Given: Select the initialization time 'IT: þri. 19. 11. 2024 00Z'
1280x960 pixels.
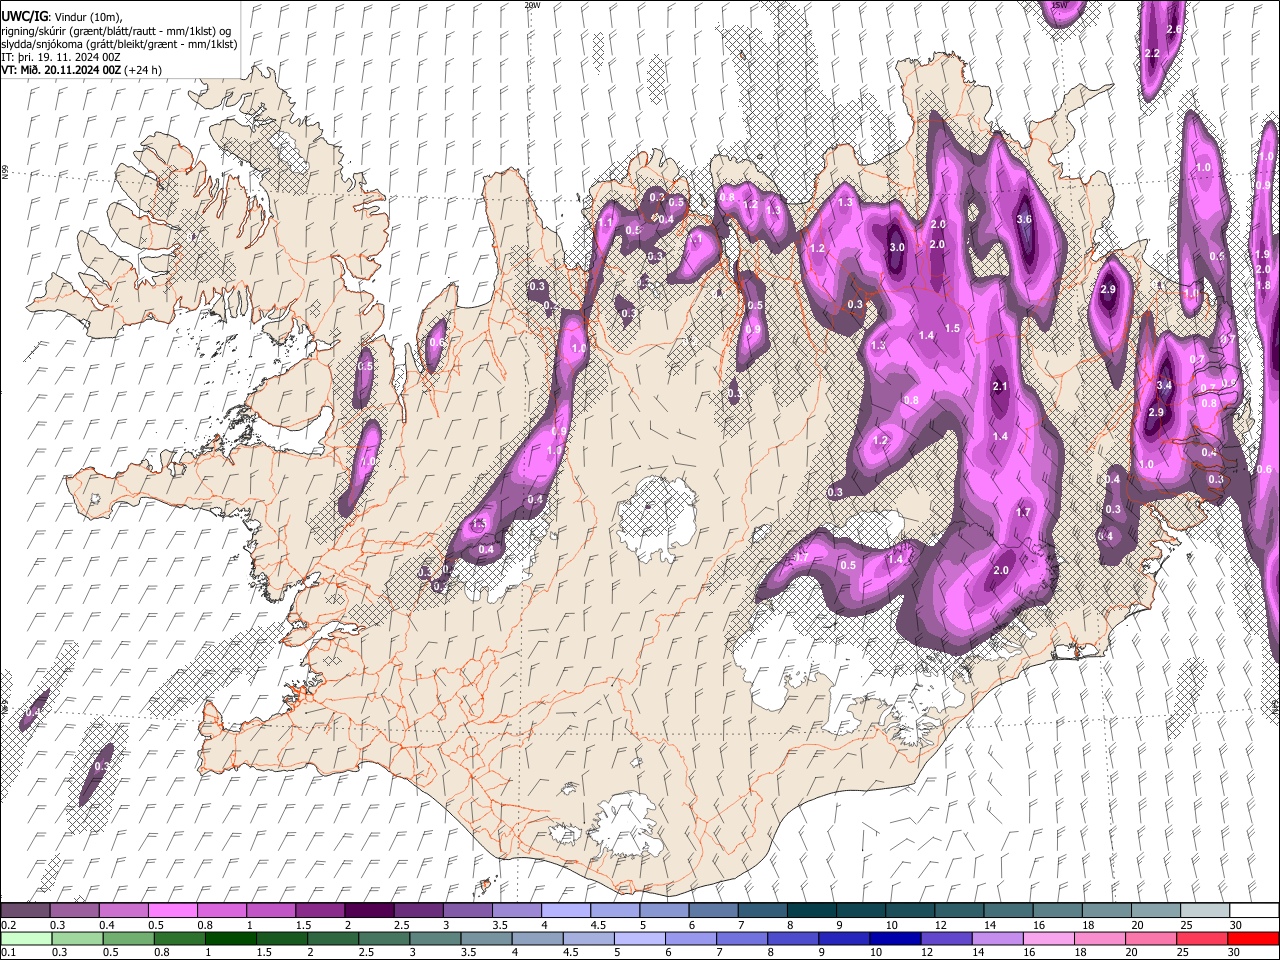Looking at the screenshot, I should coord(61,57).
